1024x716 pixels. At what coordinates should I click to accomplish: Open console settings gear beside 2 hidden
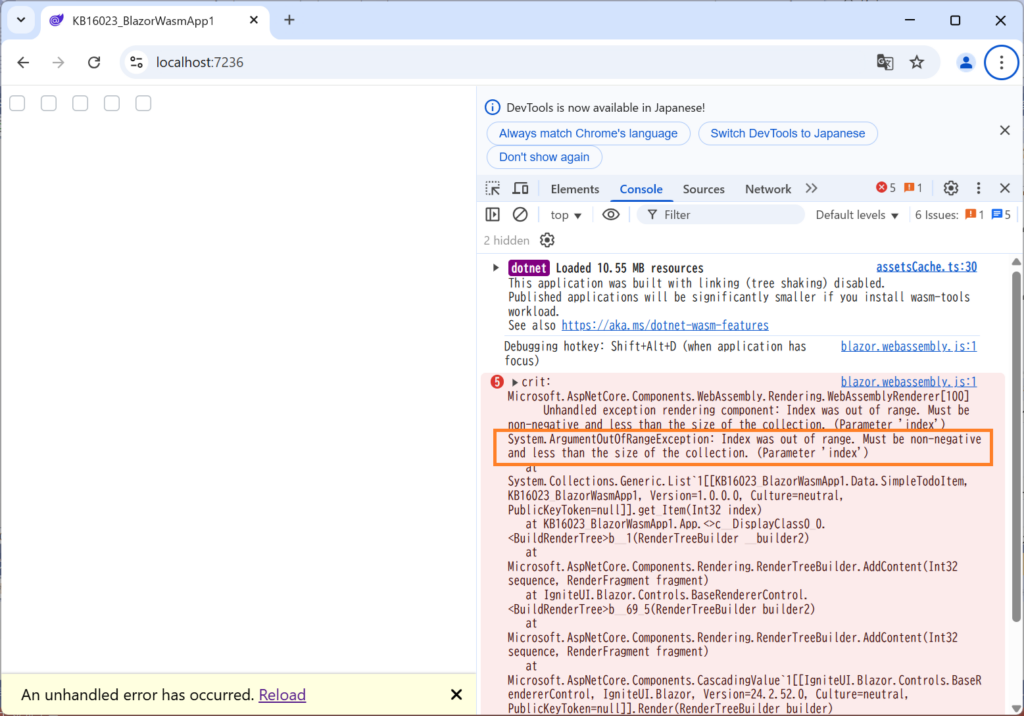click(547, 240)
